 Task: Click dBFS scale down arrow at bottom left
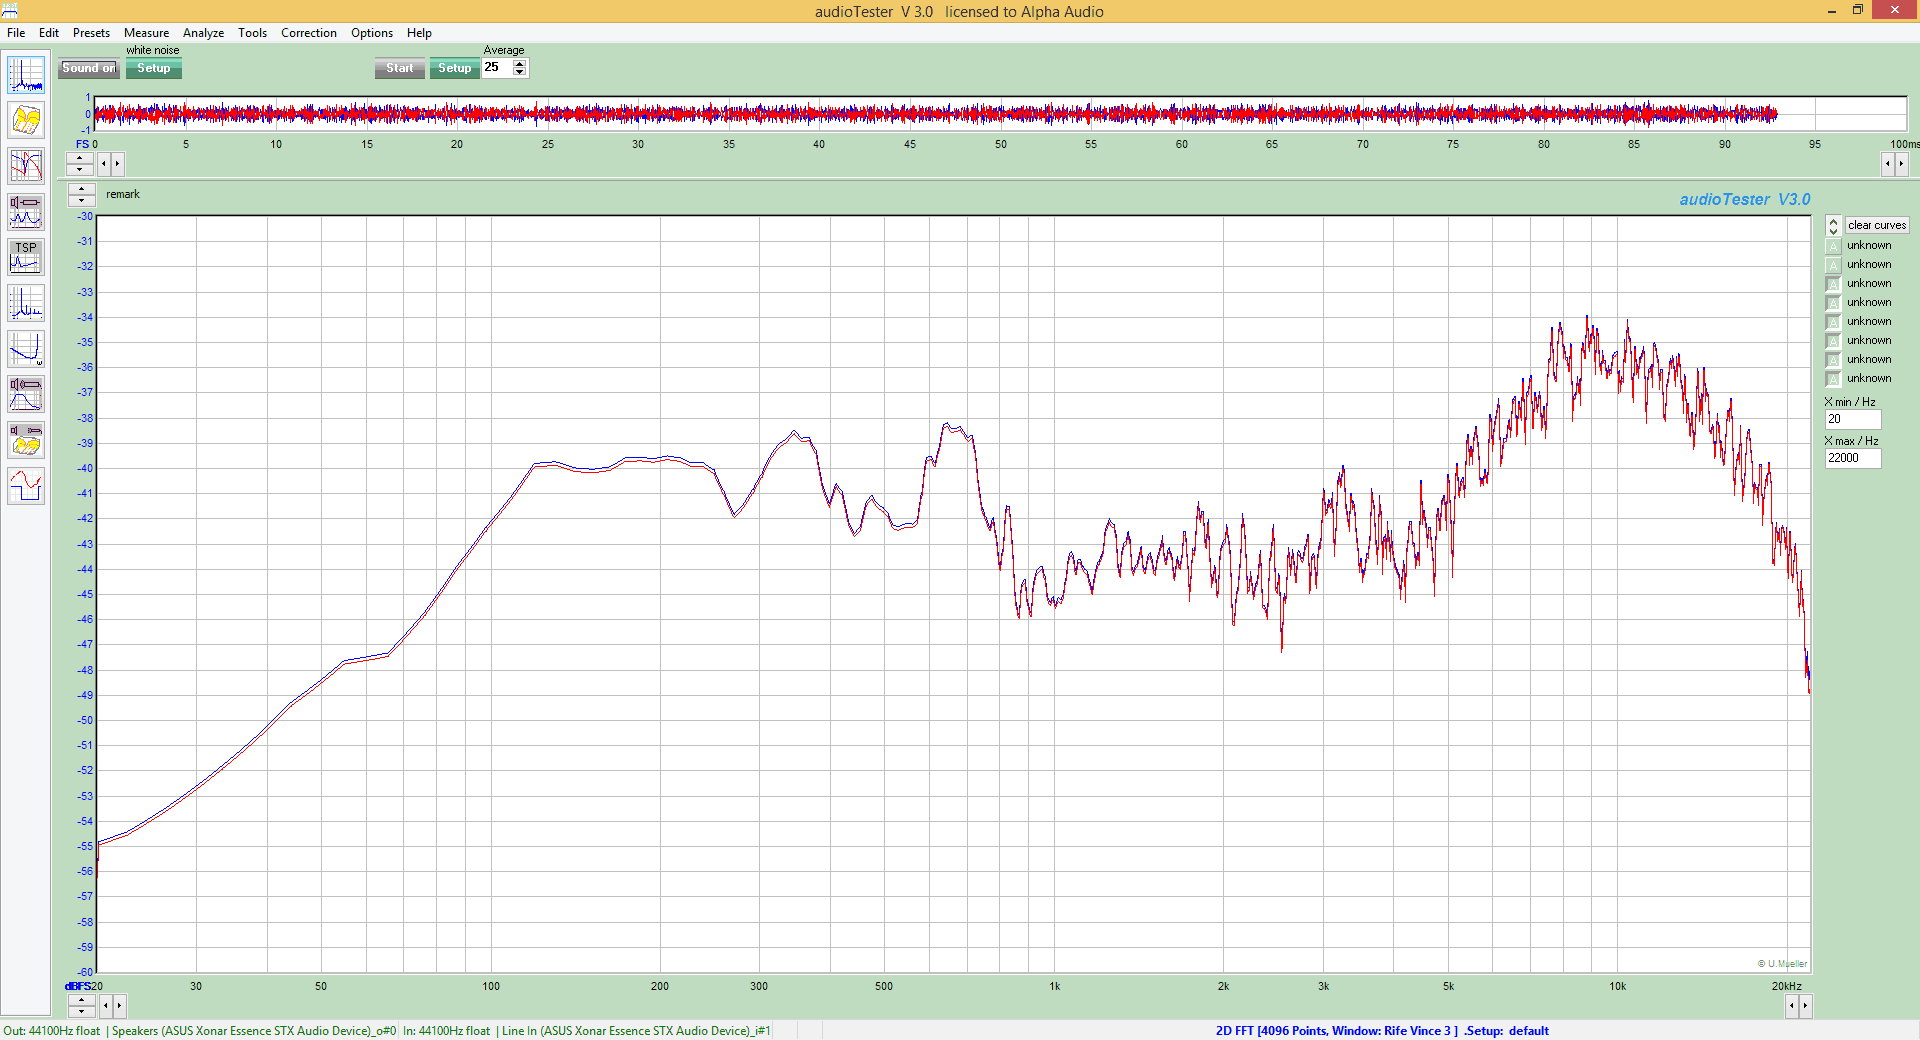[81, 1011]
